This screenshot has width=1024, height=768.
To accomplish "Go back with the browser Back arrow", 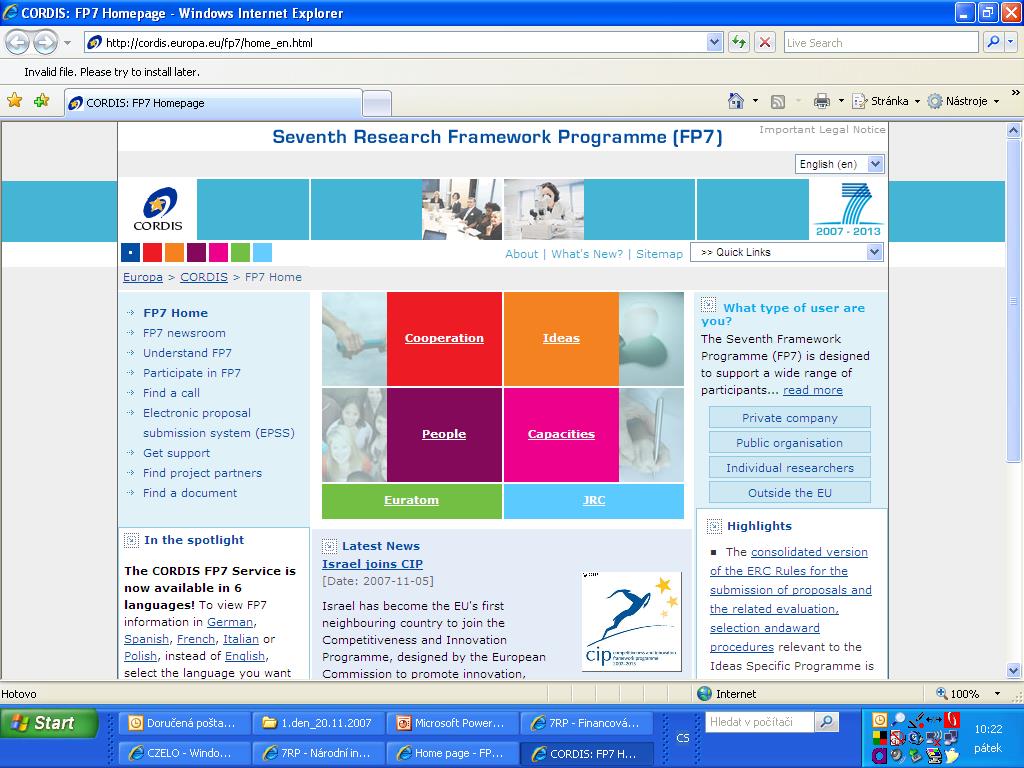I will [18, 43].
